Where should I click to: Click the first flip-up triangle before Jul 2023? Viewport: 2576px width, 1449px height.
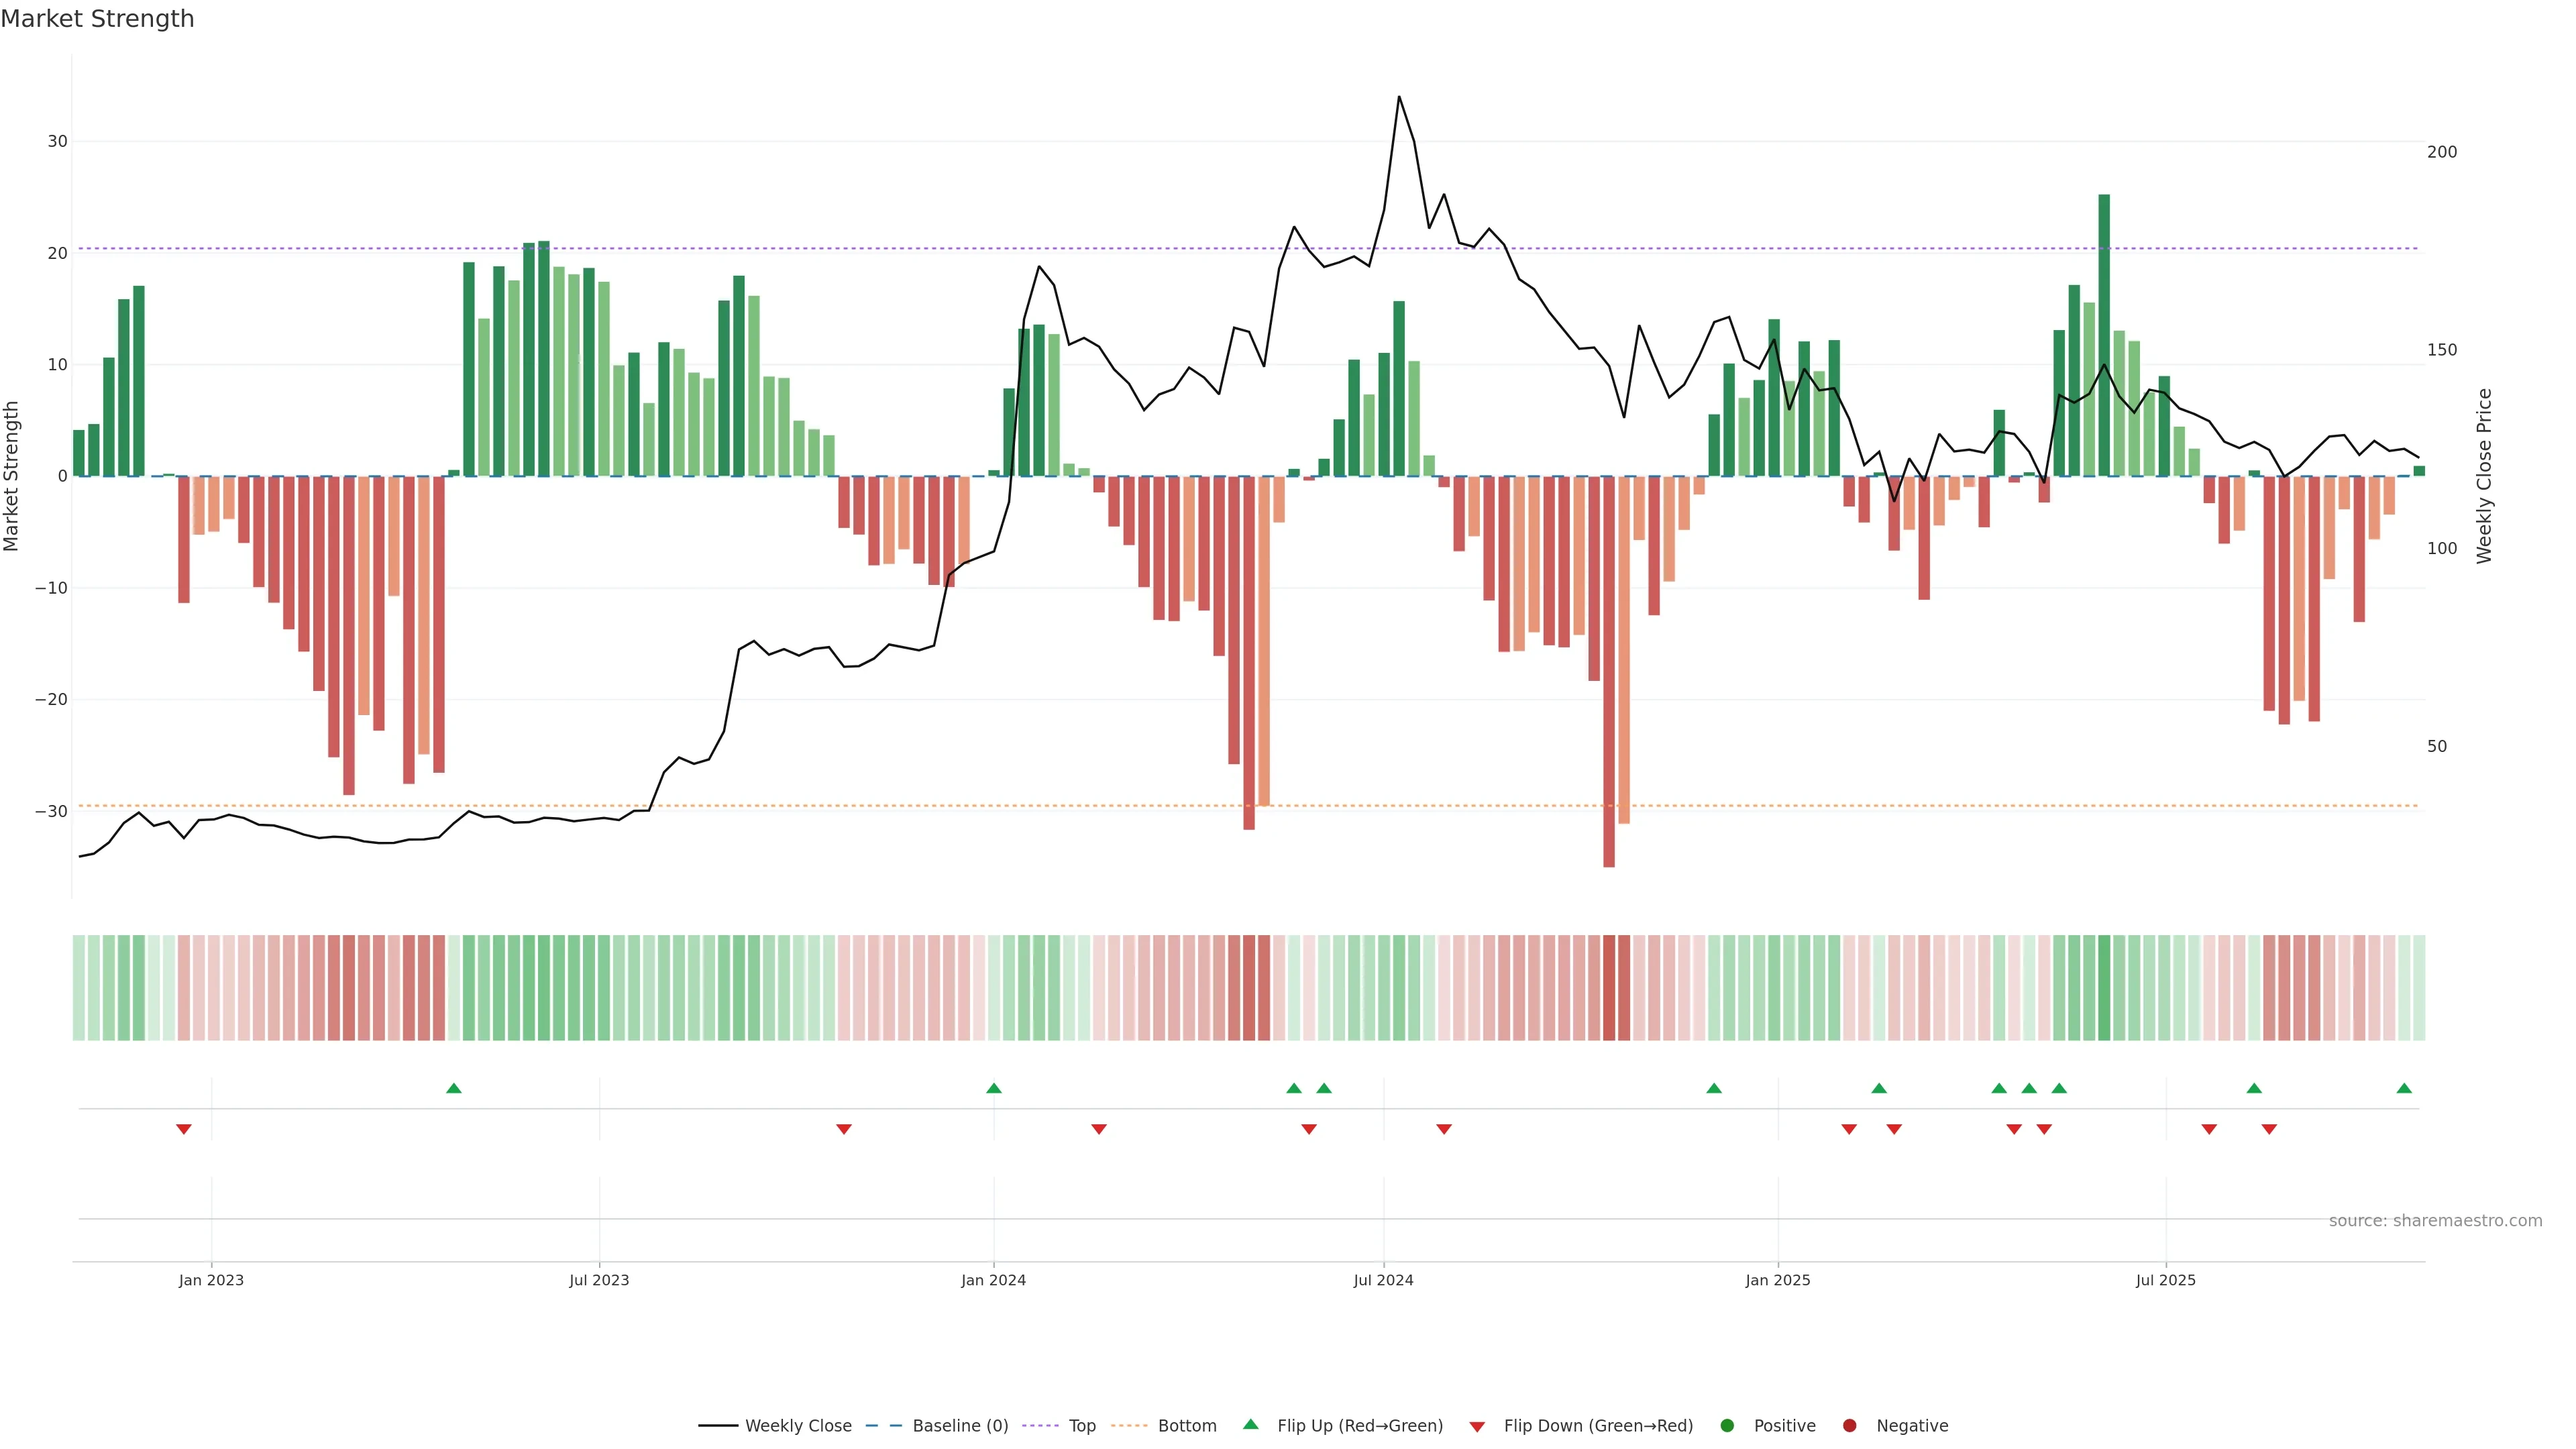tap(454, 1088)
